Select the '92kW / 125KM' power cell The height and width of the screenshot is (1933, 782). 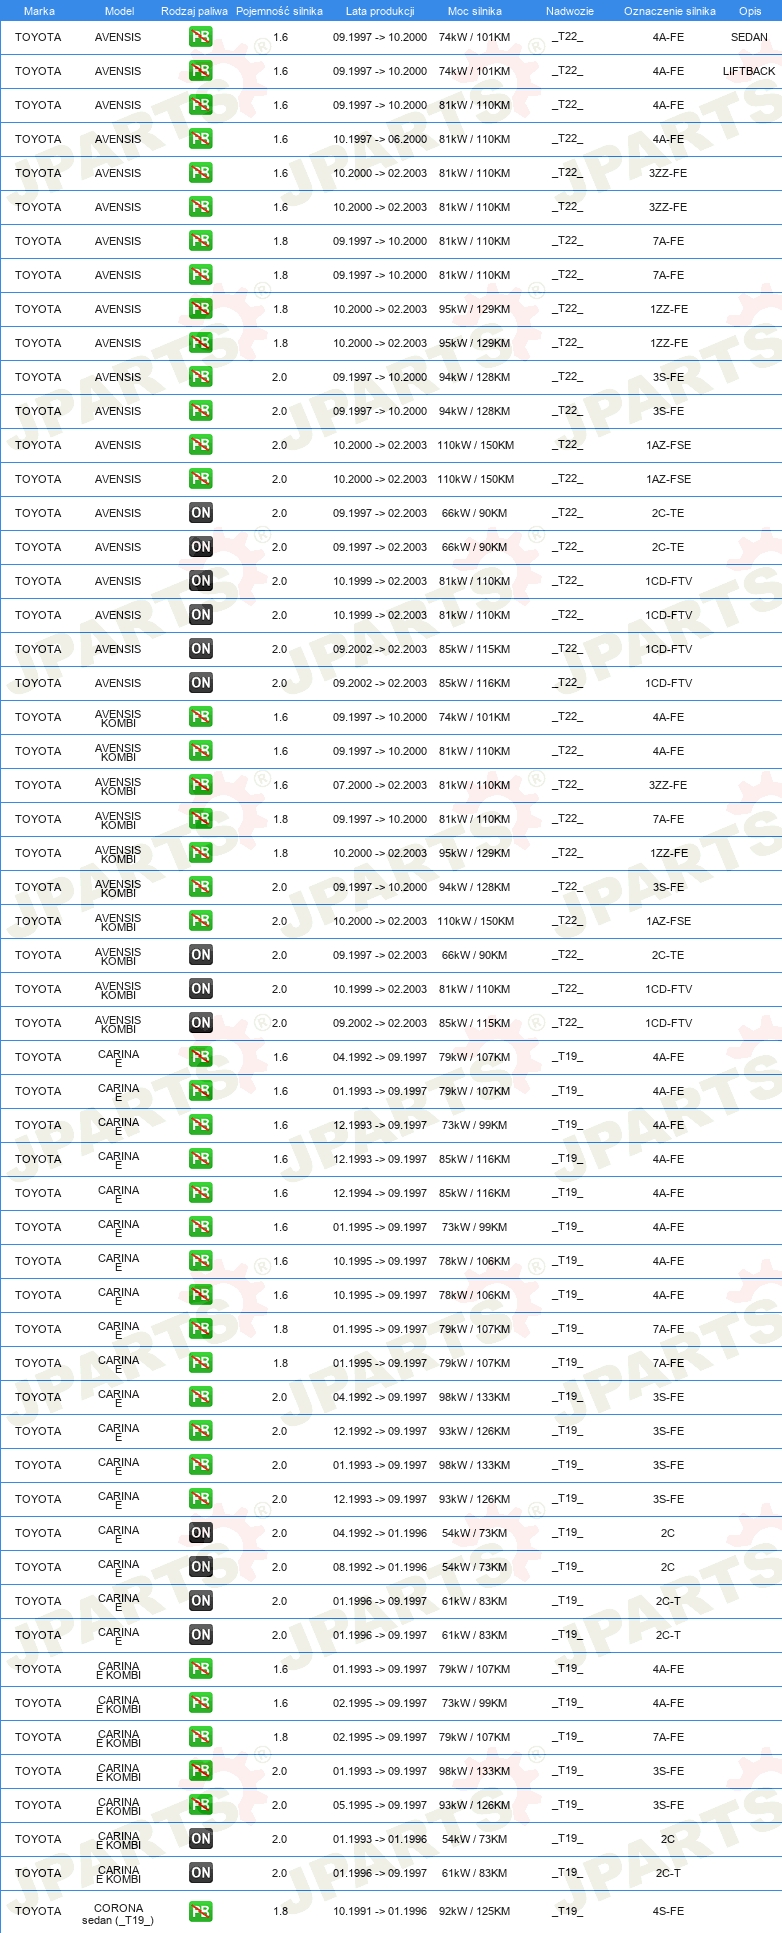(x=474, y=1911)
